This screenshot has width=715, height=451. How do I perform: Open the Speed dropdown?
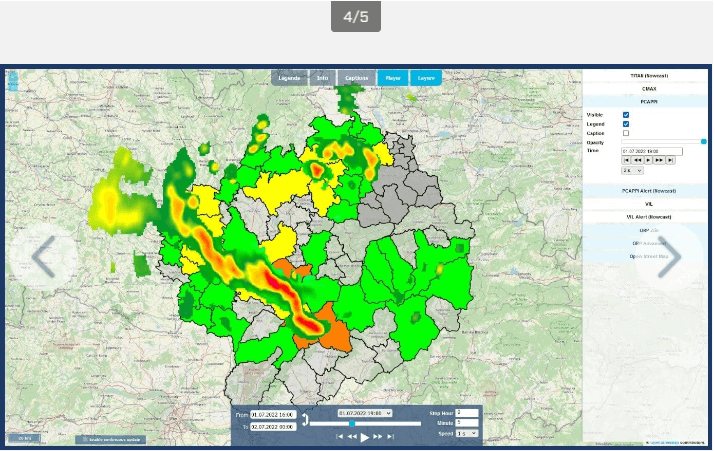[x=467, y=434]
